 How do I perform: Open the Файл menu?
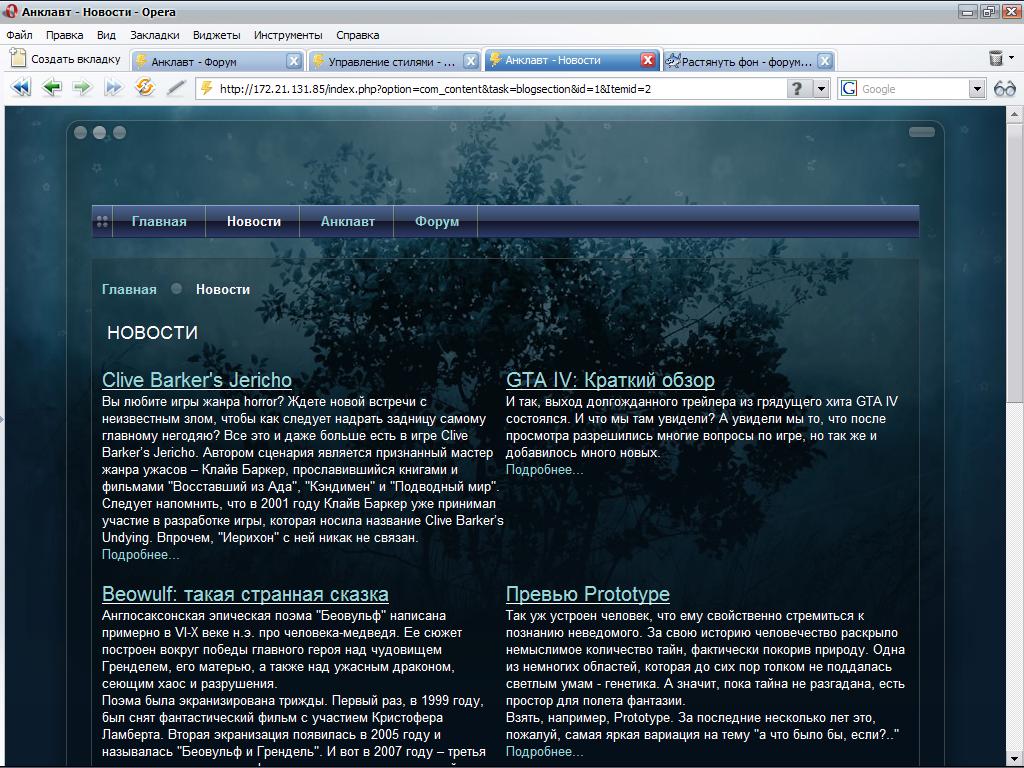pyautogui.click(x=19, y=35)
